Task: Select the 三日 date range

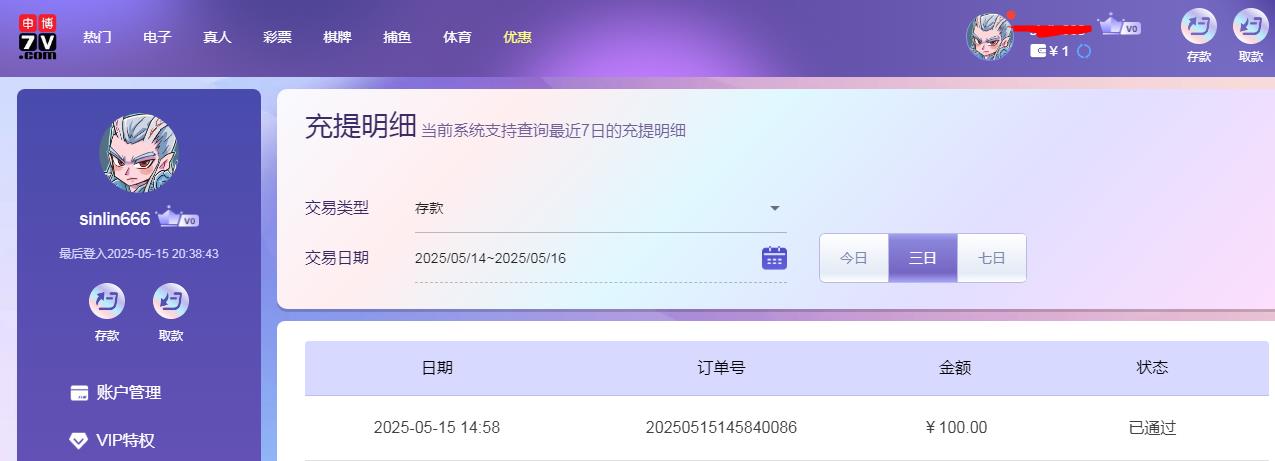Action: click(x=923, y=258)
